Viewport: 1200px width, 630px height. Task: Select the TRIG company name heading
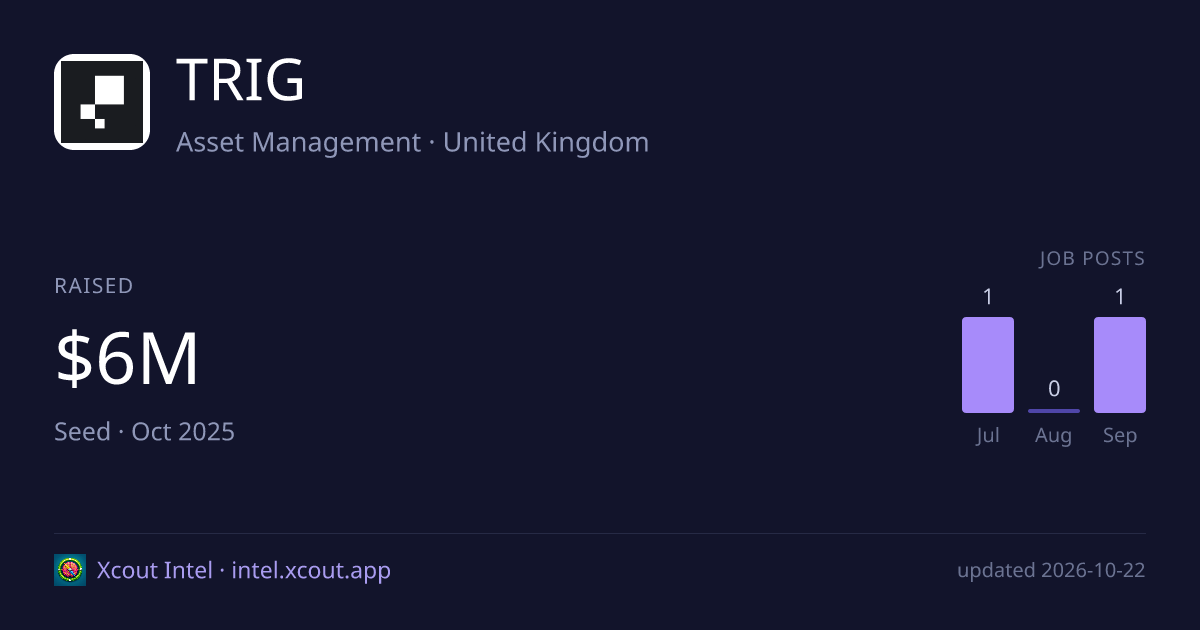pyautogui.click(x=240, y=81)
